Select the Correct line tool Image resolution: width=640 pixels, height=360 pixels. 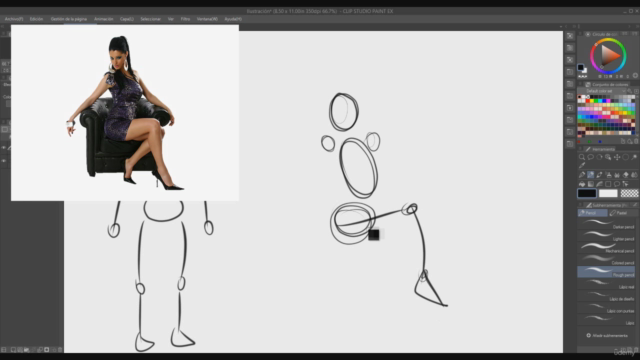click(626, 184)
